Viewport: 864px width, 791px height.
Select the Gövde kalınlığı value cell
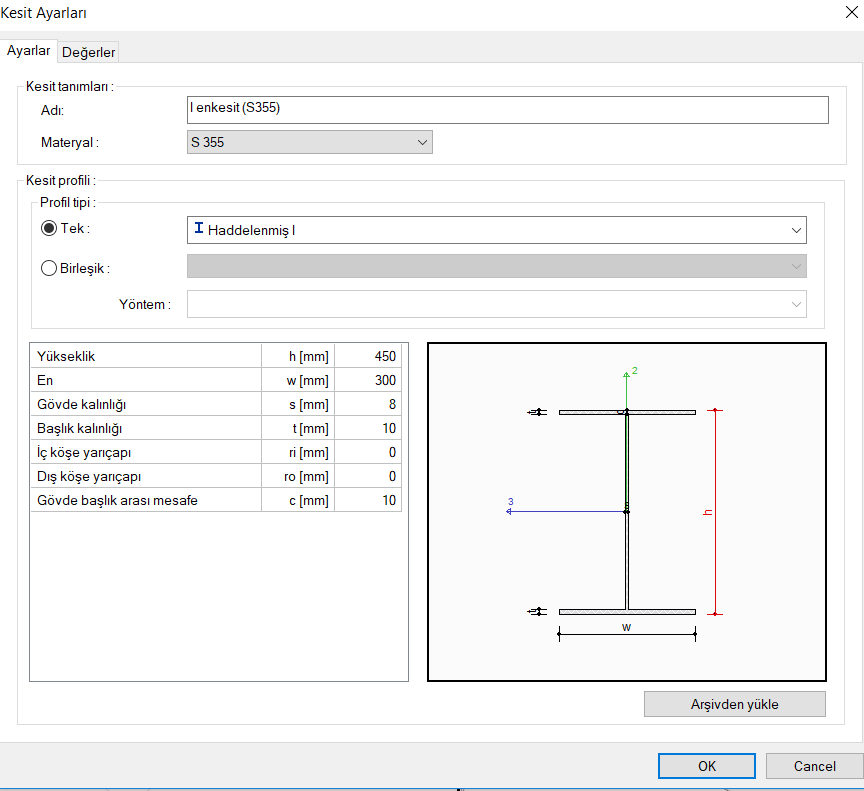368,404
